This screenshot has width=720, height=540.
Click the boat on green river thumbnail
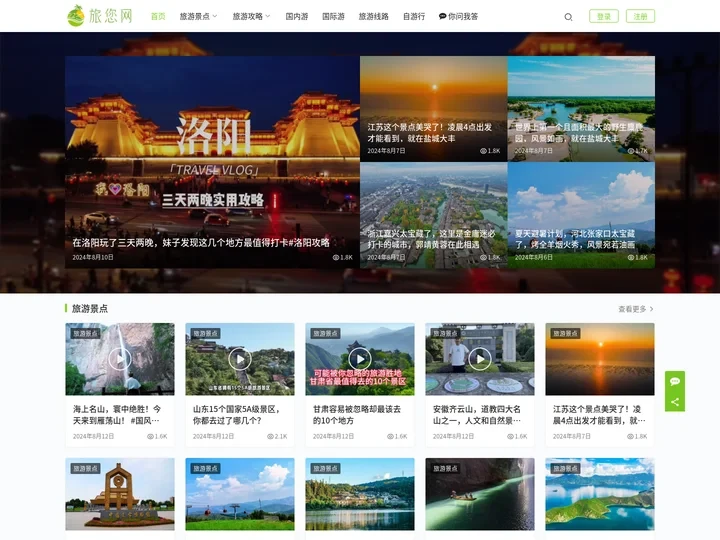[480, 494]
